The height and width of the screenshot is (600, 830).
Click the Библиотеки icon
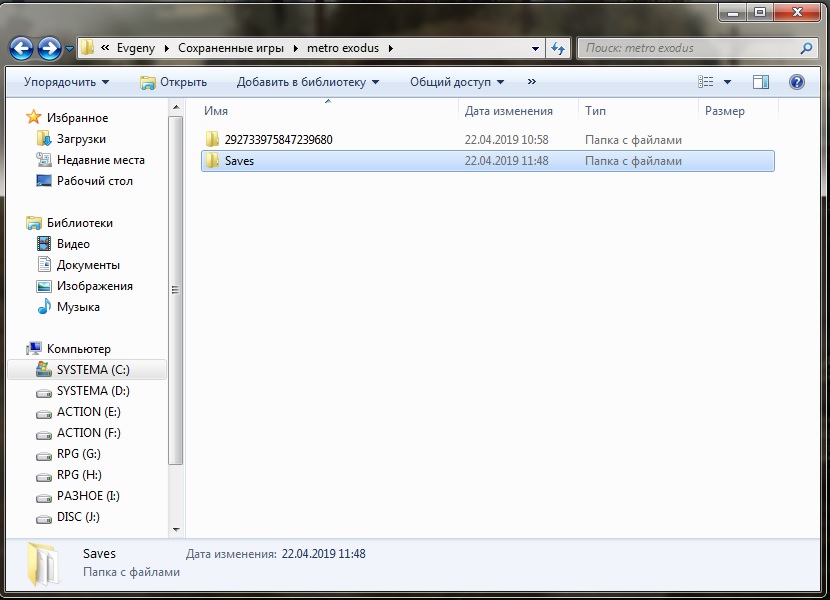pyautogui.click(x=34, y=223)
